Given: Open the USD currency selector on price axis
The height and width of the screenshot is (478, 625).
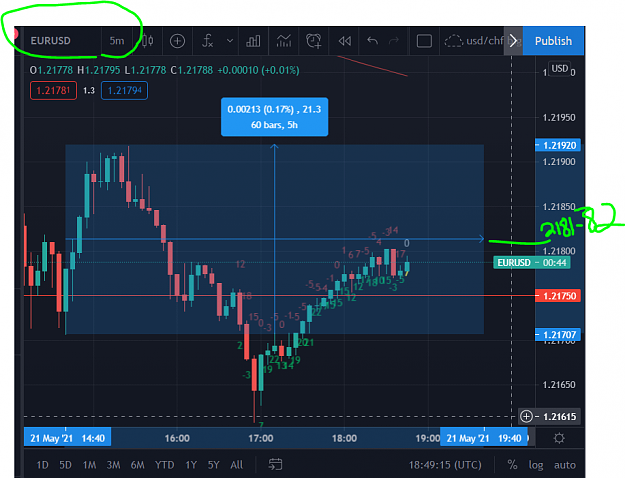Looking at the screenshot, I should (x=560, y=69).
